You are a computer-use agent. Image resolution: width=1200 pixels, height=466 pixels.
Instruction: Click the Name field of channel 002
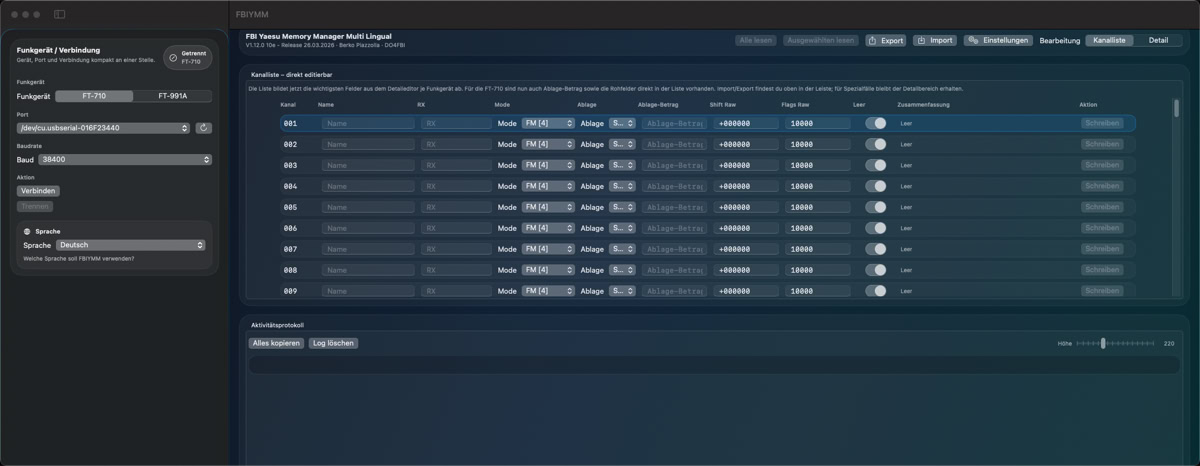point(367,144)
